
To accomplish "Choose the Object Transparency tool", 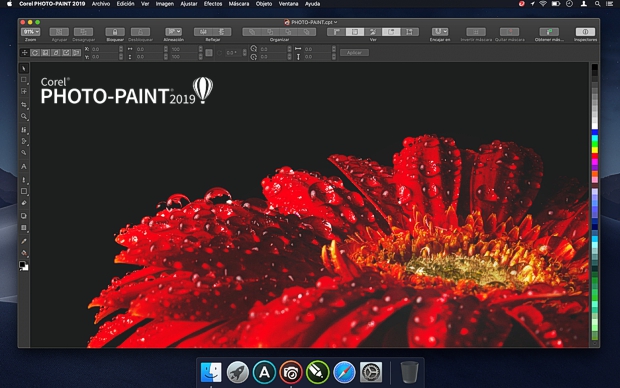I will (x=24, y=228).
